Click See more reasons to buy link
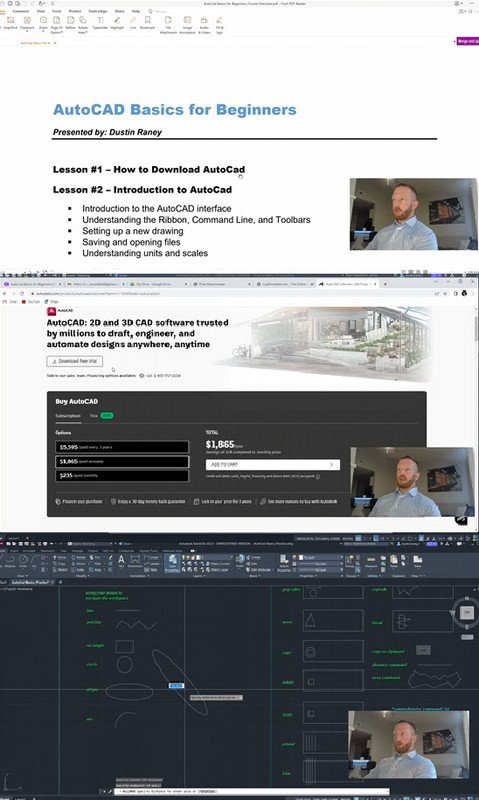The height and width of the screenshot is (800, 479). [x=298, y=502]
